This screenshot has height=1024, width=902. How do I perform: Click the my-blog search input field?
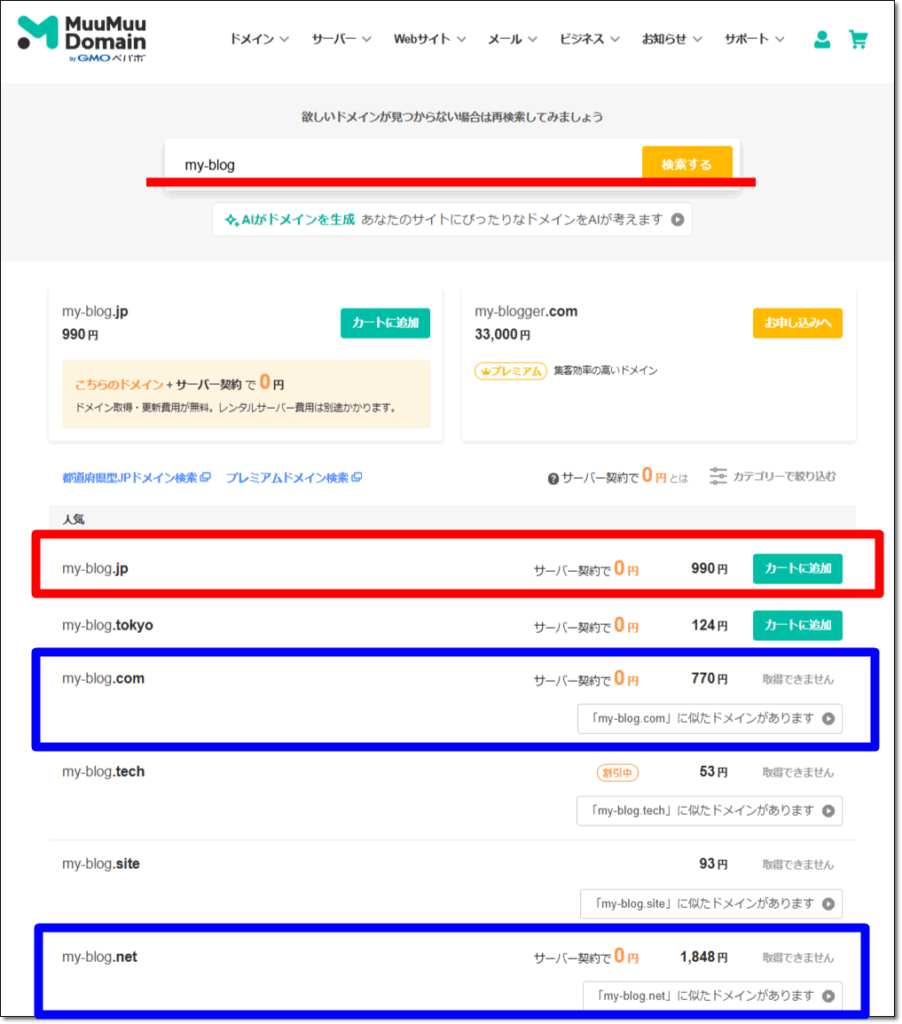click(x=400, y=161)
